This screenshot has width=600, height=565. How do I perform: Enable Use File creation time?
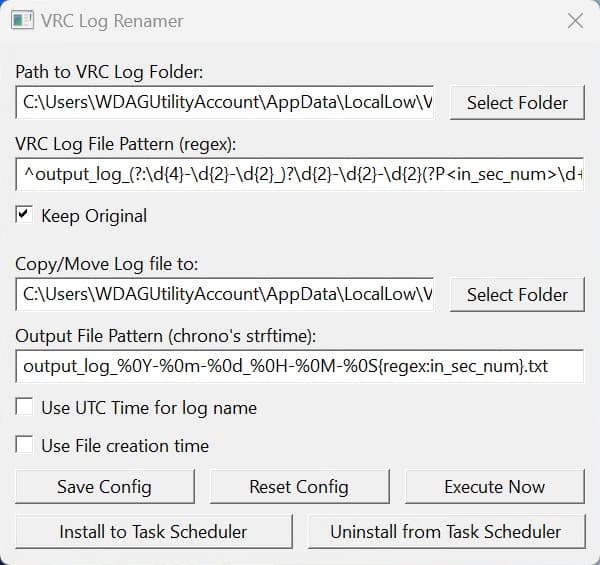click(23, 445)
